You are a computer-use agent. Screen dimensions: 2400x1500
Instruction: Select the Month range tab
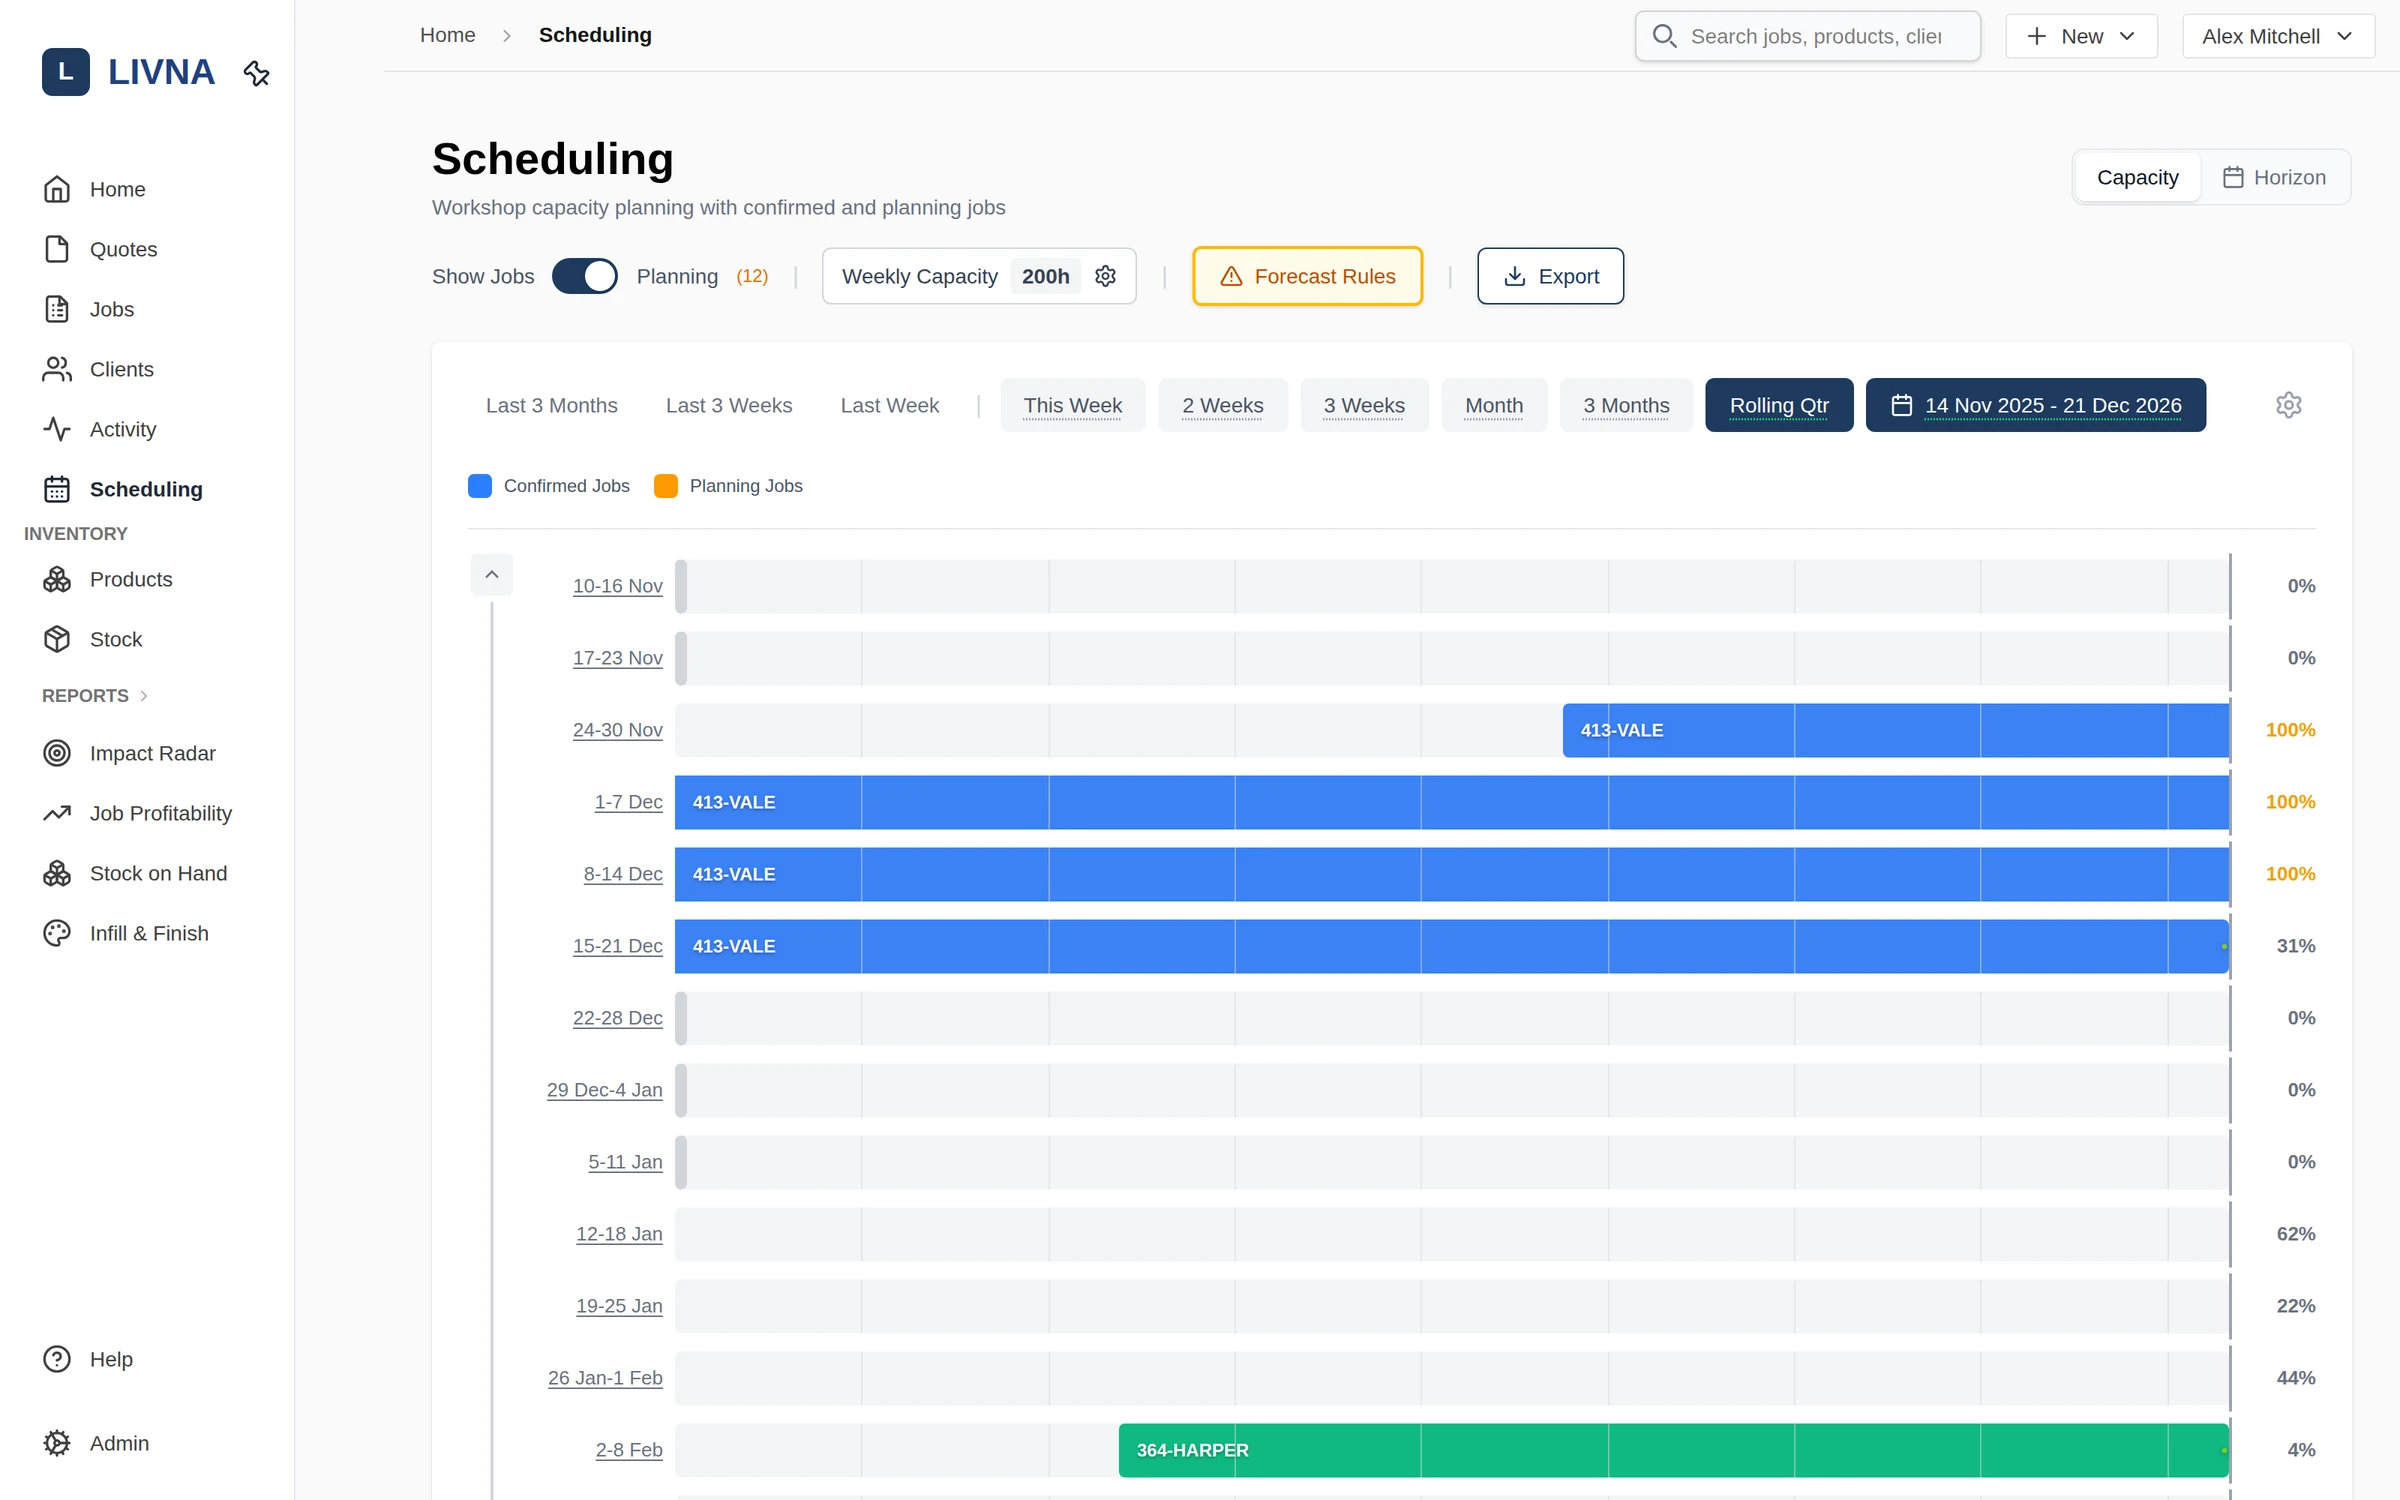click(1494, 405)
